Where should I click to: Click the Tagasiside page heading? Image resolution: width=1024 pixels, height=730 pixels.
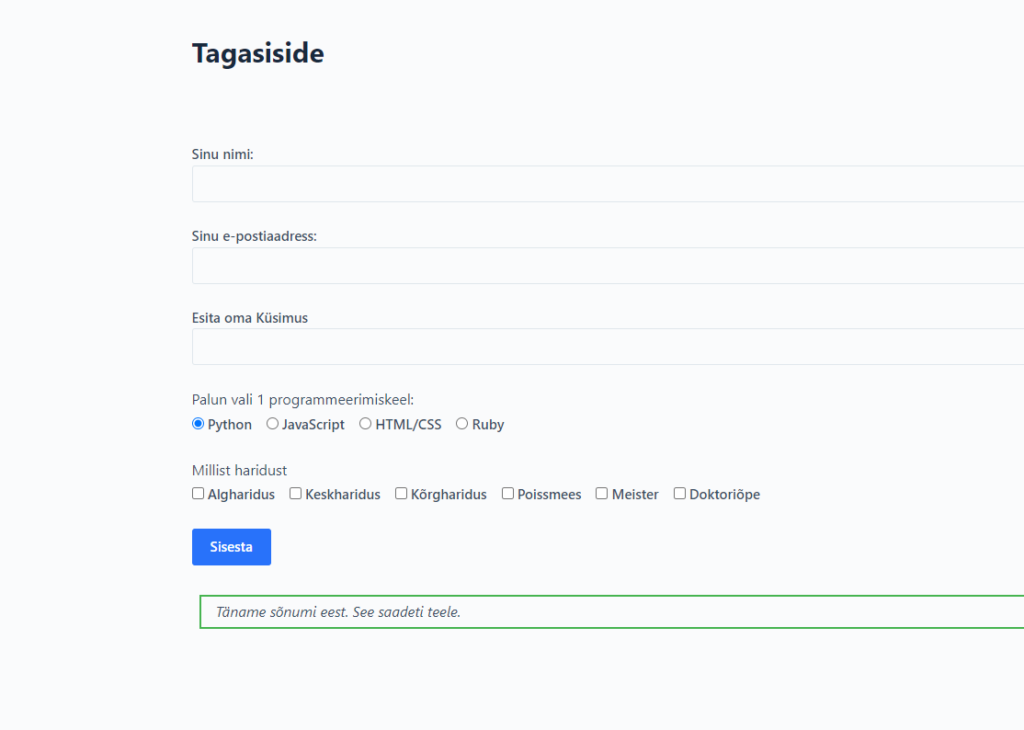point(258,53)
